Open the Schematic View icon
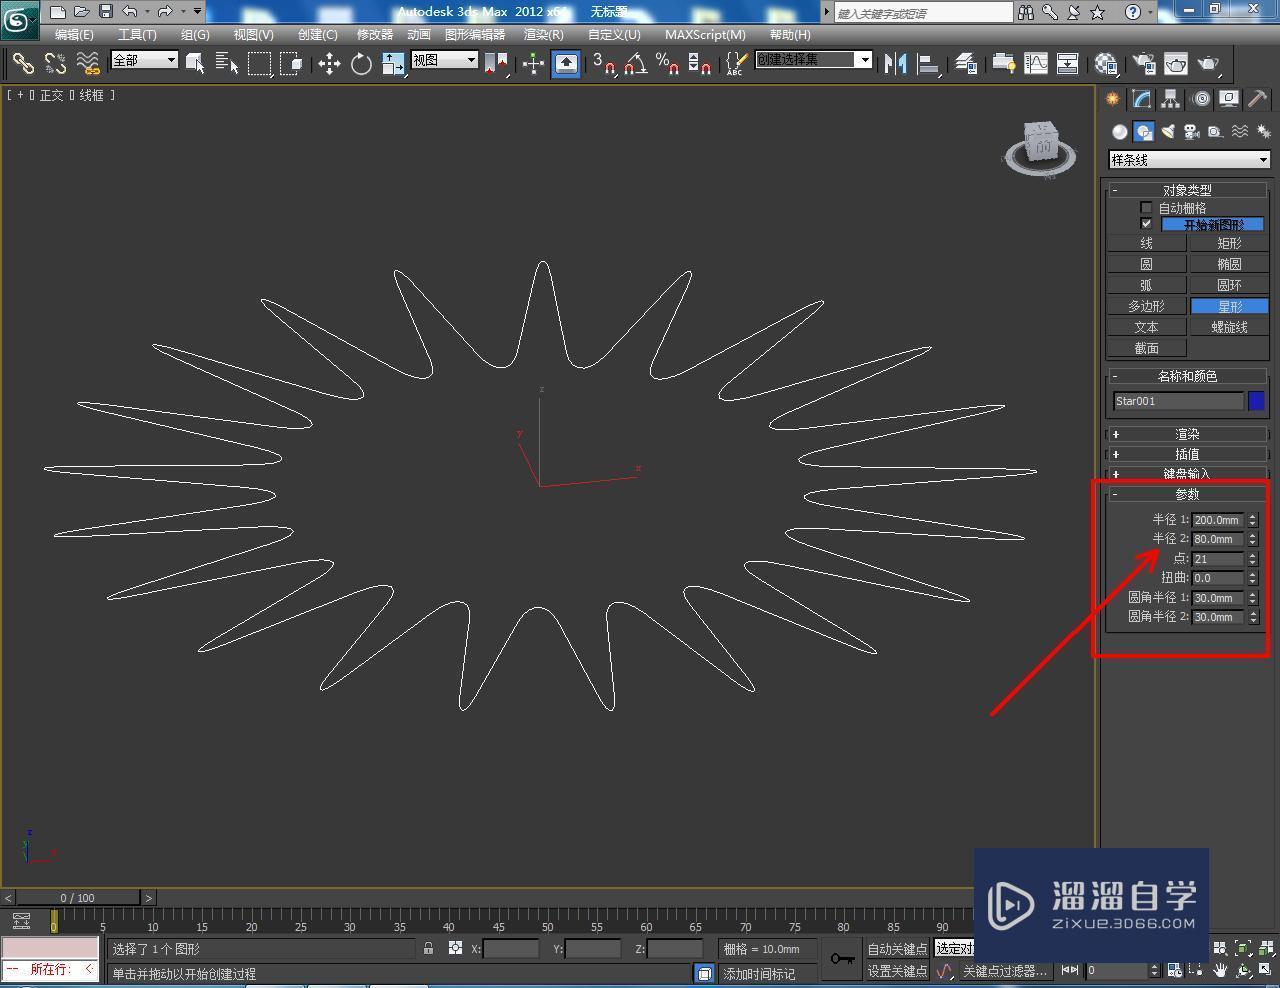1280x988 pixels. click(1068, 64)
